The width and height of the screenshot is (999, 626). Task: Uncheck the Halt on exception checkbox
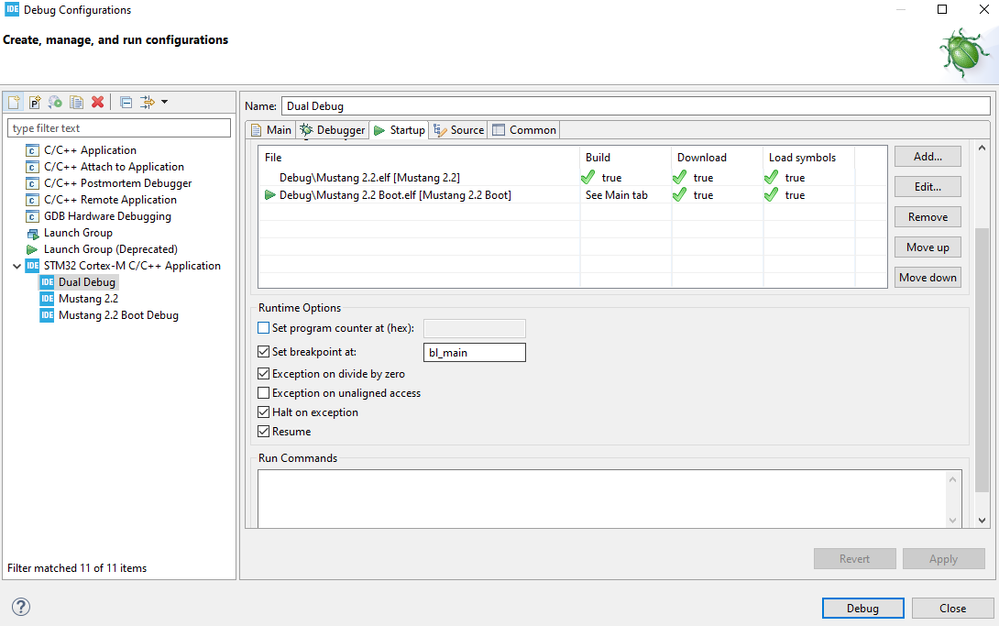point(263,412)
